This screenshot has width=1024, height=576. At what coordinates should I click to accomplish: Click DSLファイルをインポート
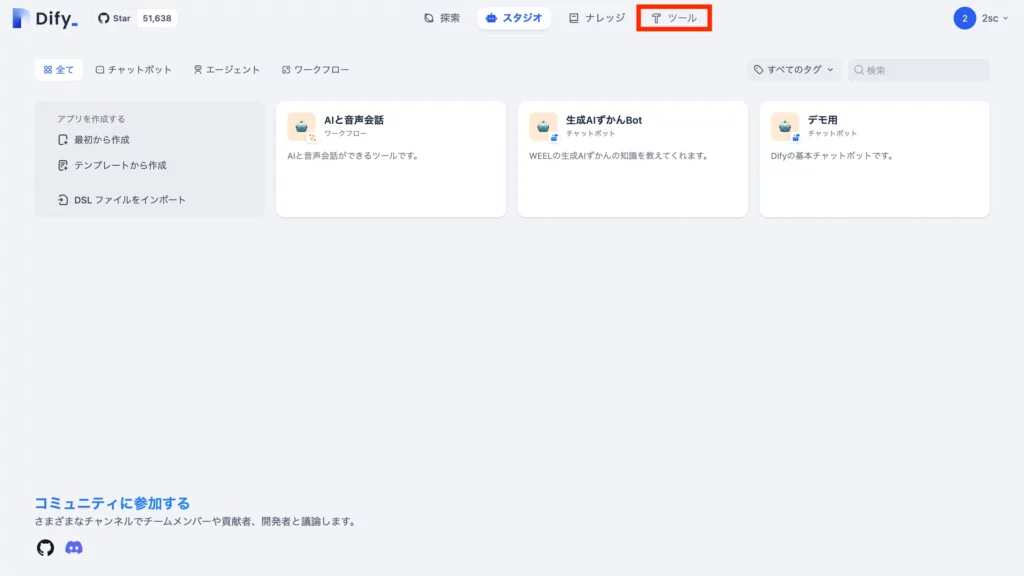pyautogui.click(x=120, y=201)
